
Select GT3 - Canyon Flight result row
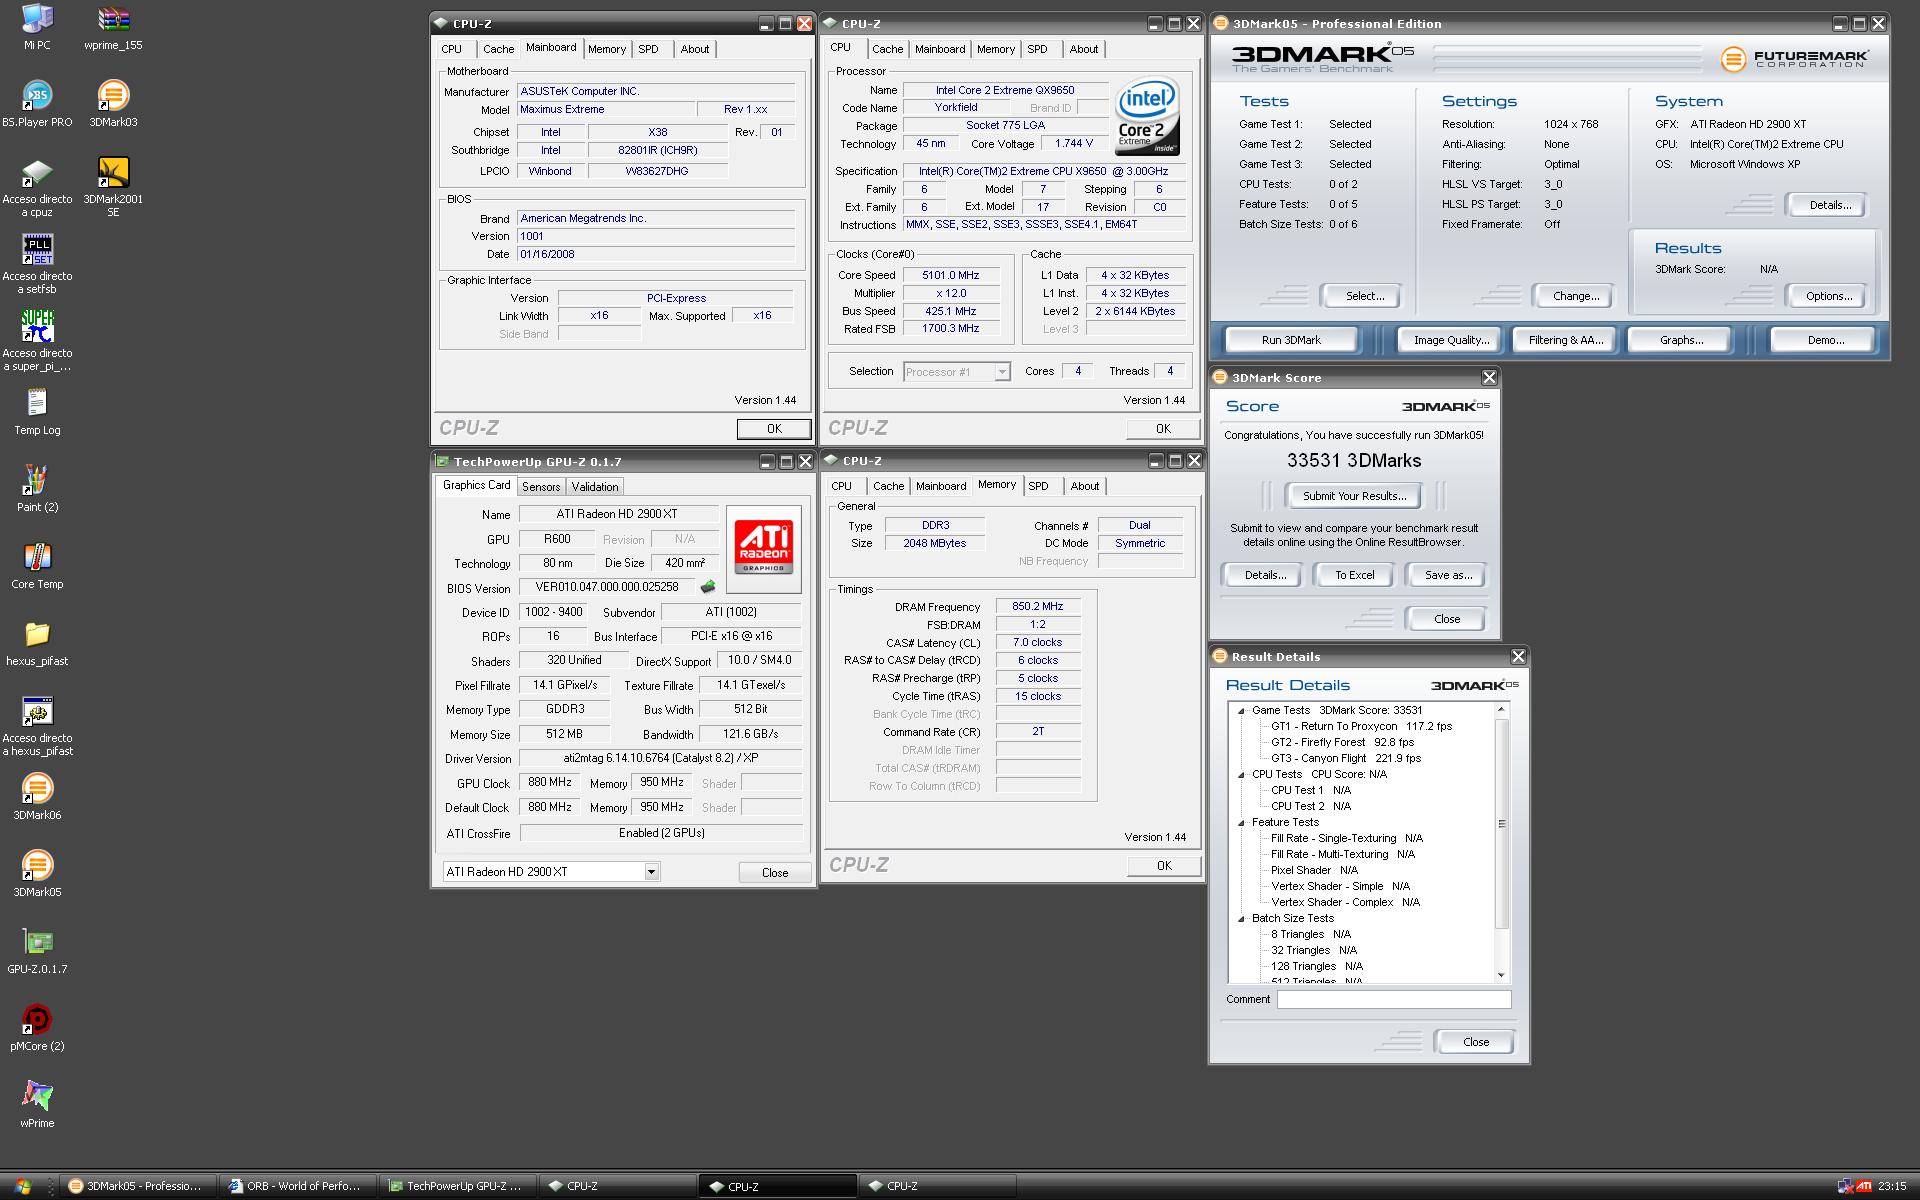tap(1345, 759)
